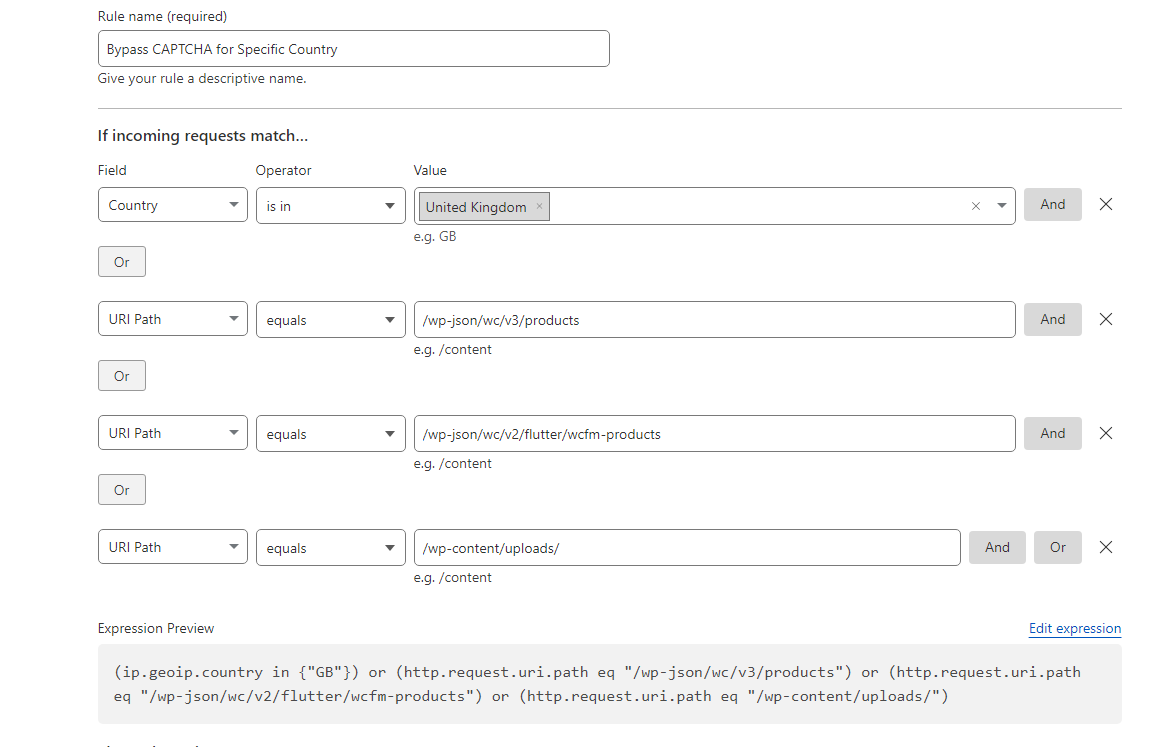1173x747 pixels.
Task: Click Or button on the wp-content/uploads row
Action: tap(1057, 547)
